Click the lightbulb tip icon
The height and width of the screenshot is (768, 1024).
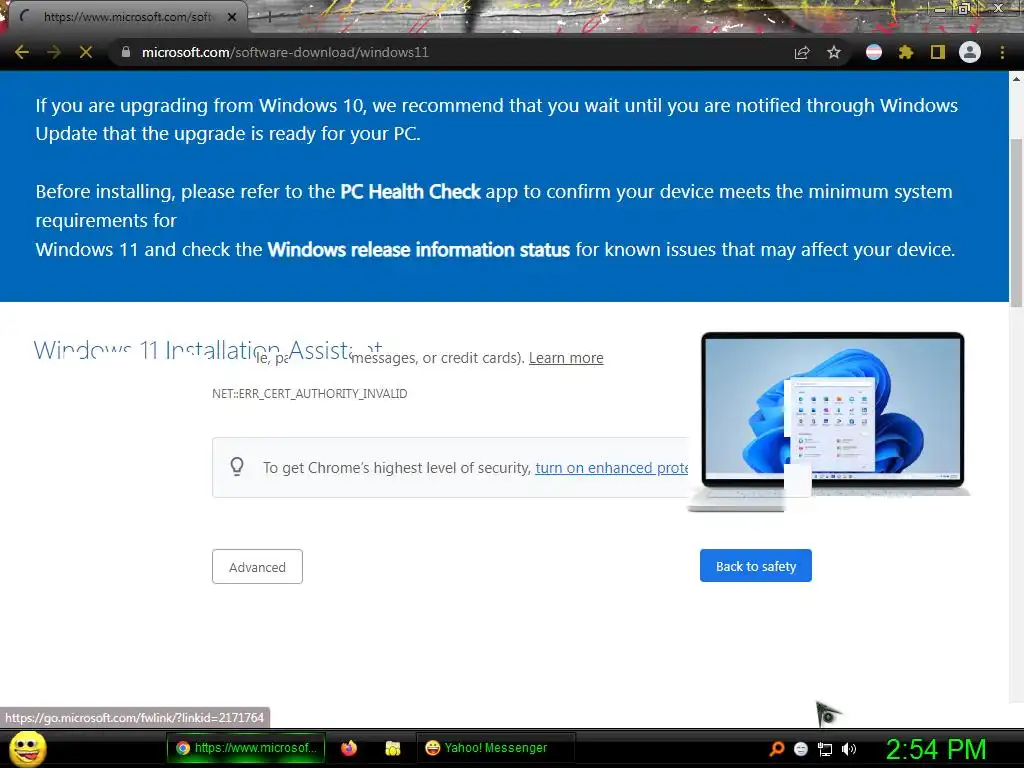(x=237, y=467)
